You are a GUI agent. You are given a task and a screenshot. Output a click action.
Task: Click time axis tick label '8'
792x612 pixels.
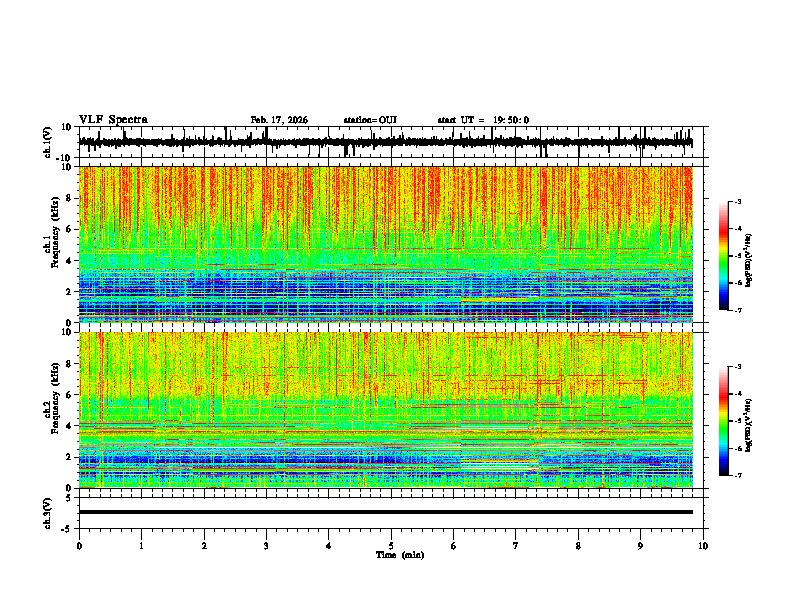pyautogui.click(x=578, y=546)
